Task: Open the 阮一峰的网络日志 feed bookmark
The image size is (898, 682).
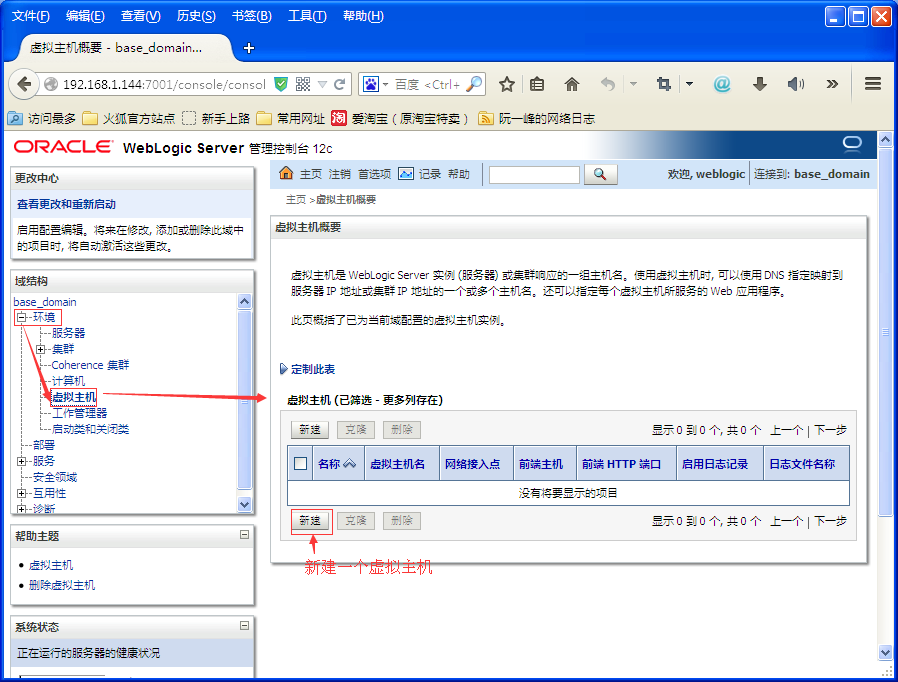Action: pyautogui.click(x=537, y=119)
